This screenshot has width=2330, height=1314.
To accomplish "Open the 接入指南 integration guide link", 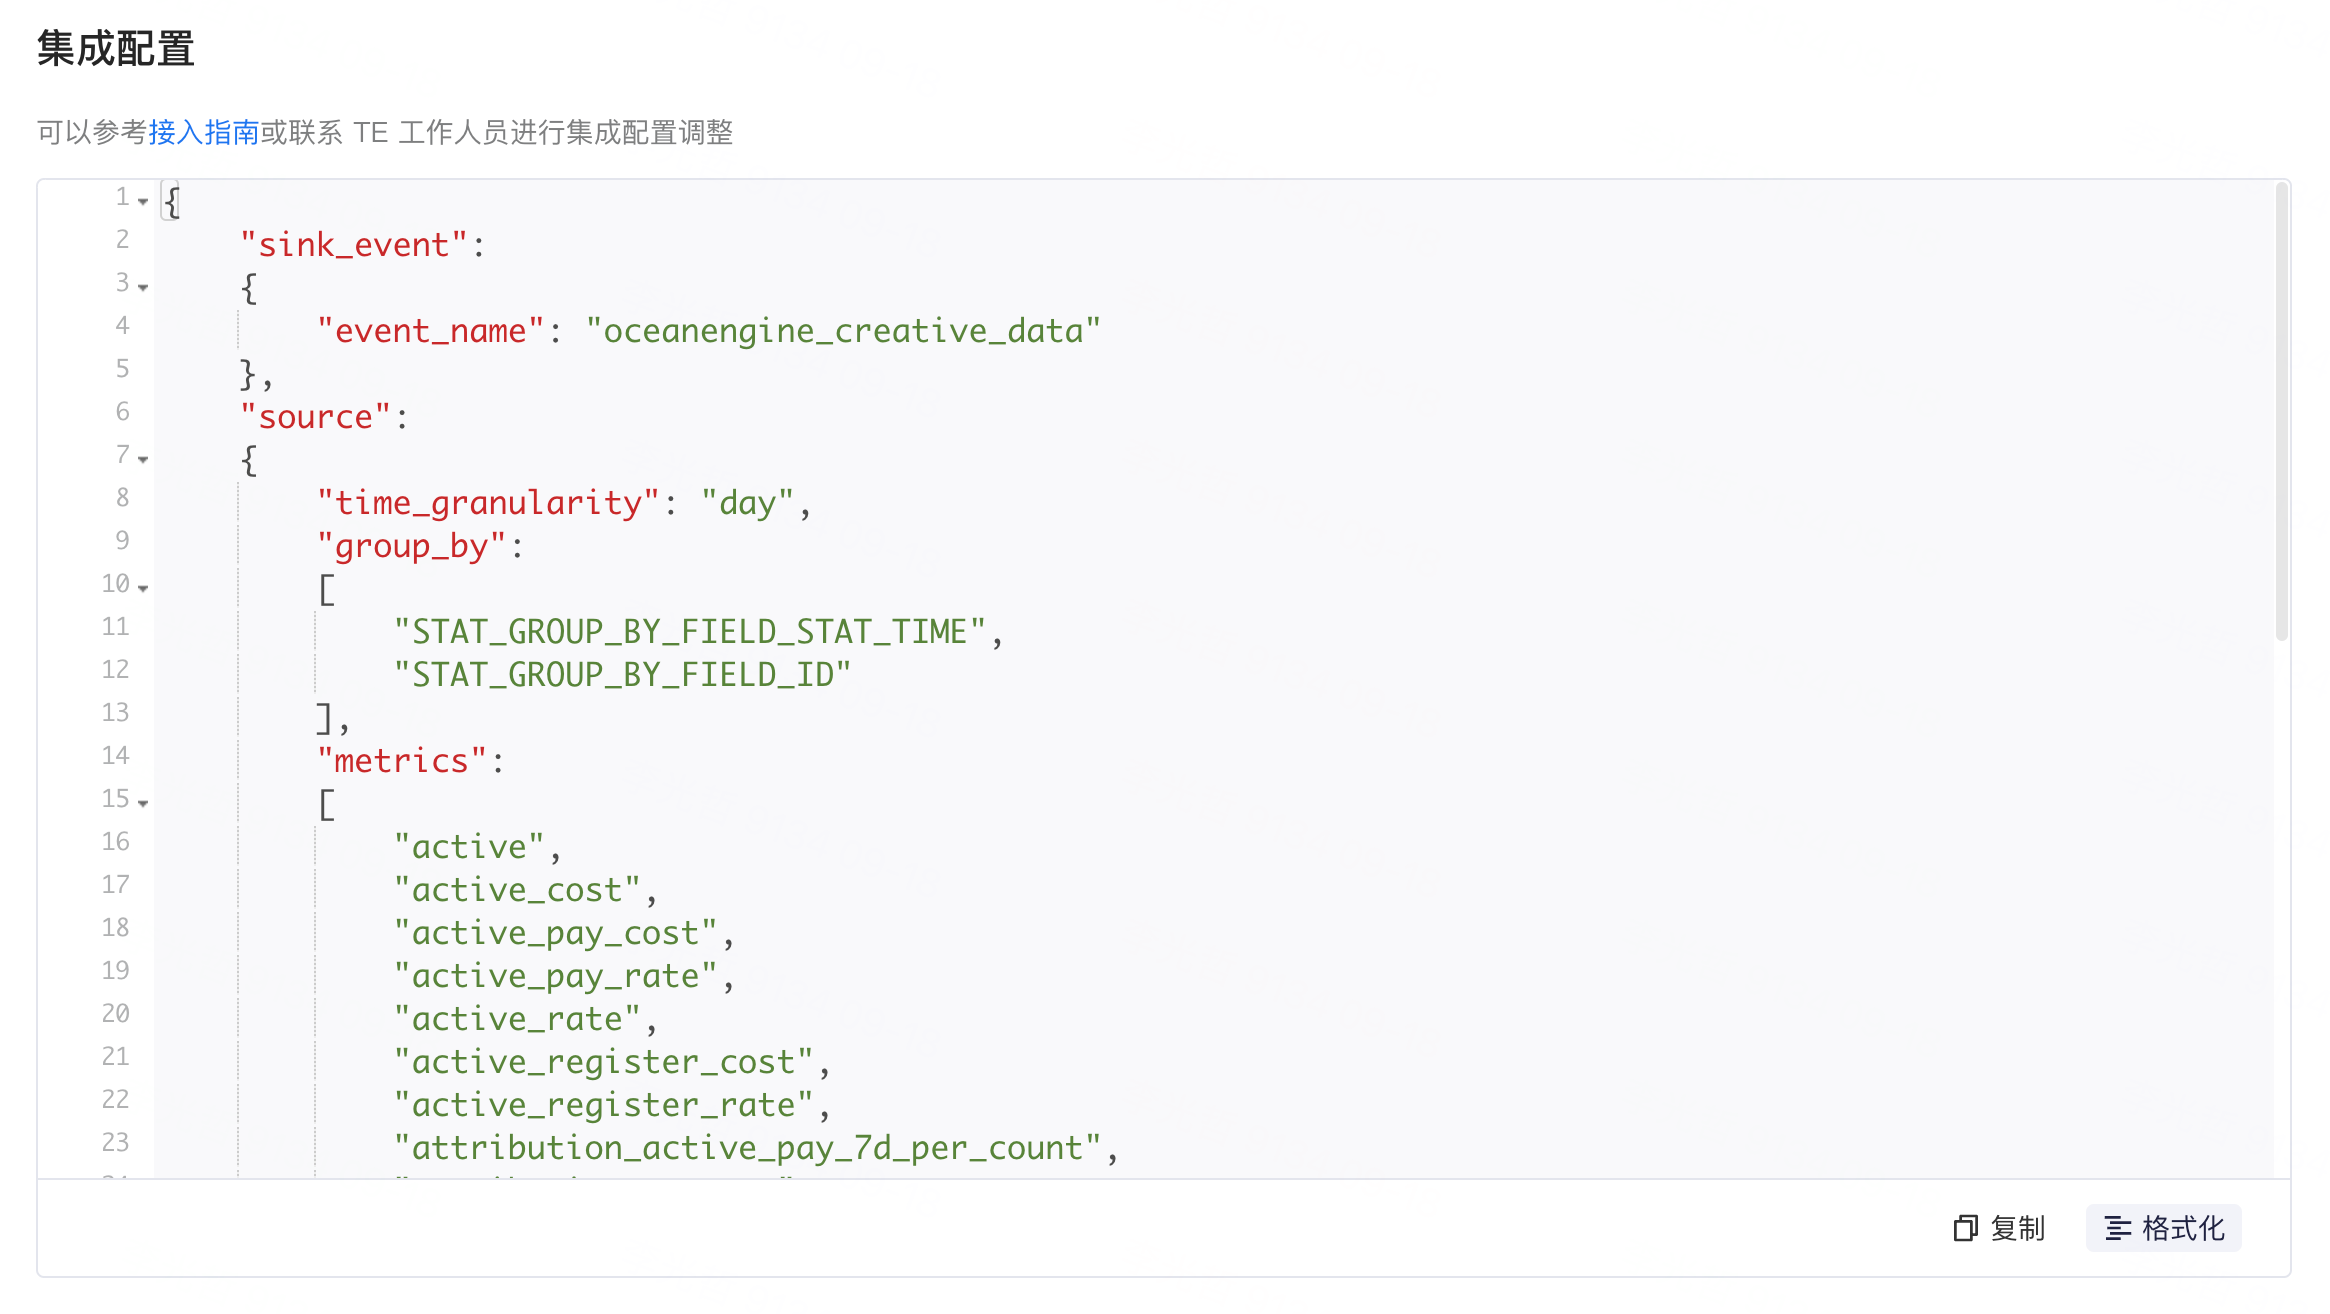I will [204, 132].
